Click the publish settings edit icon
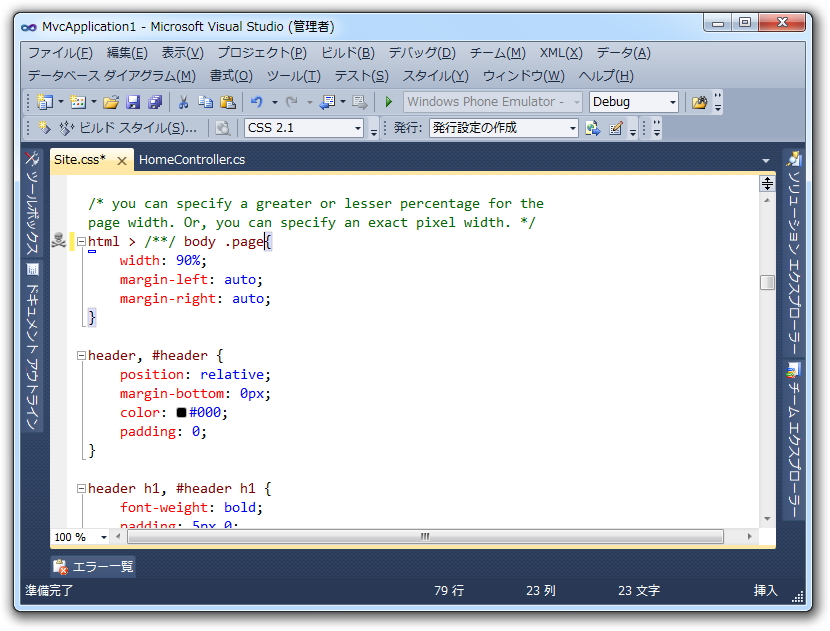830x631 pixels. pos(616,128)
